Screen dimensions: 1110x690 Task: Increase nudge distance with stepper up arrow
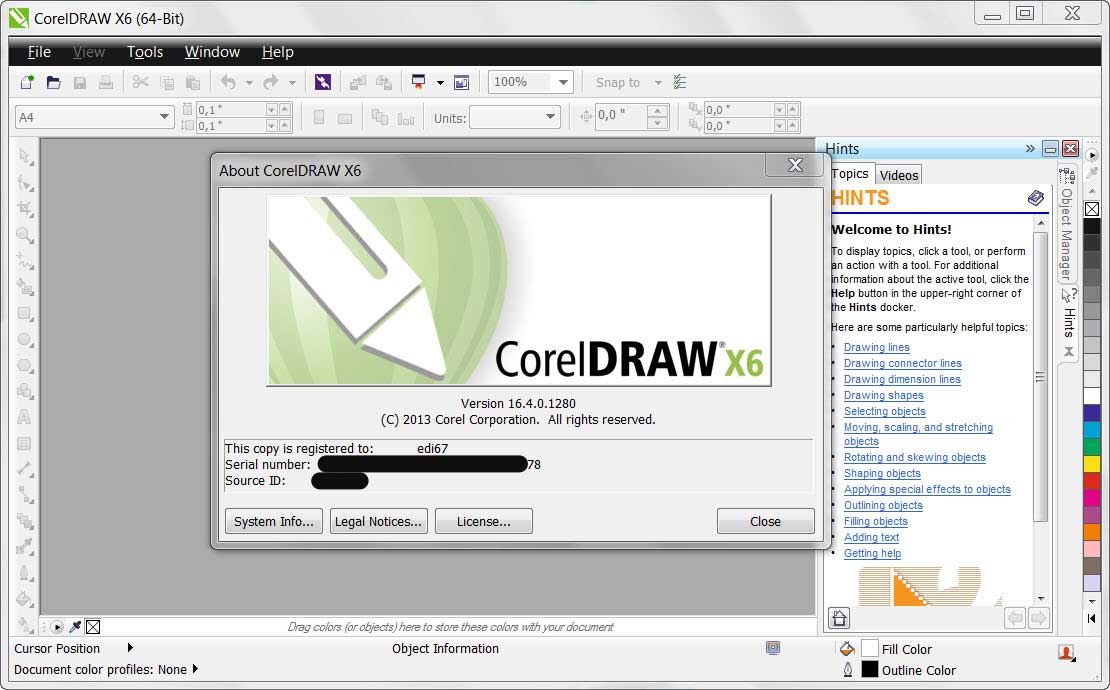point(658,110)
